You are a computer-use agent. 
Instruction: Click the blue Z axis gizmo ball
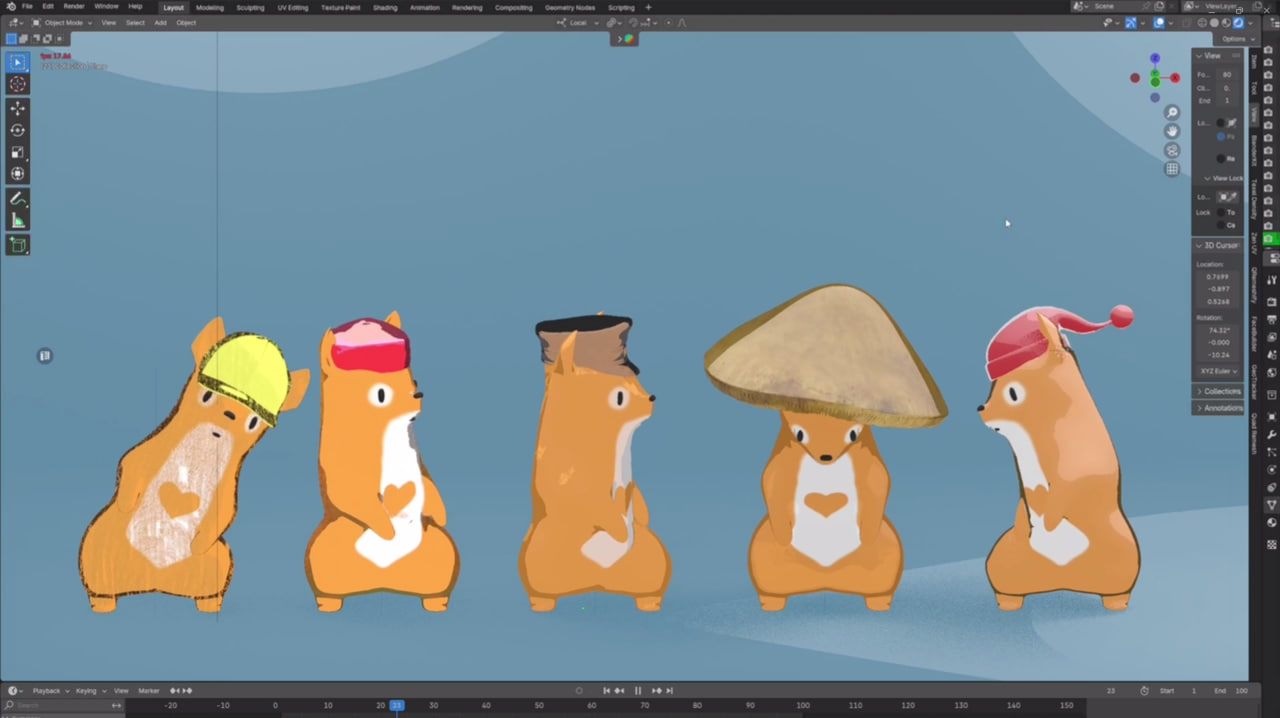1155,59
